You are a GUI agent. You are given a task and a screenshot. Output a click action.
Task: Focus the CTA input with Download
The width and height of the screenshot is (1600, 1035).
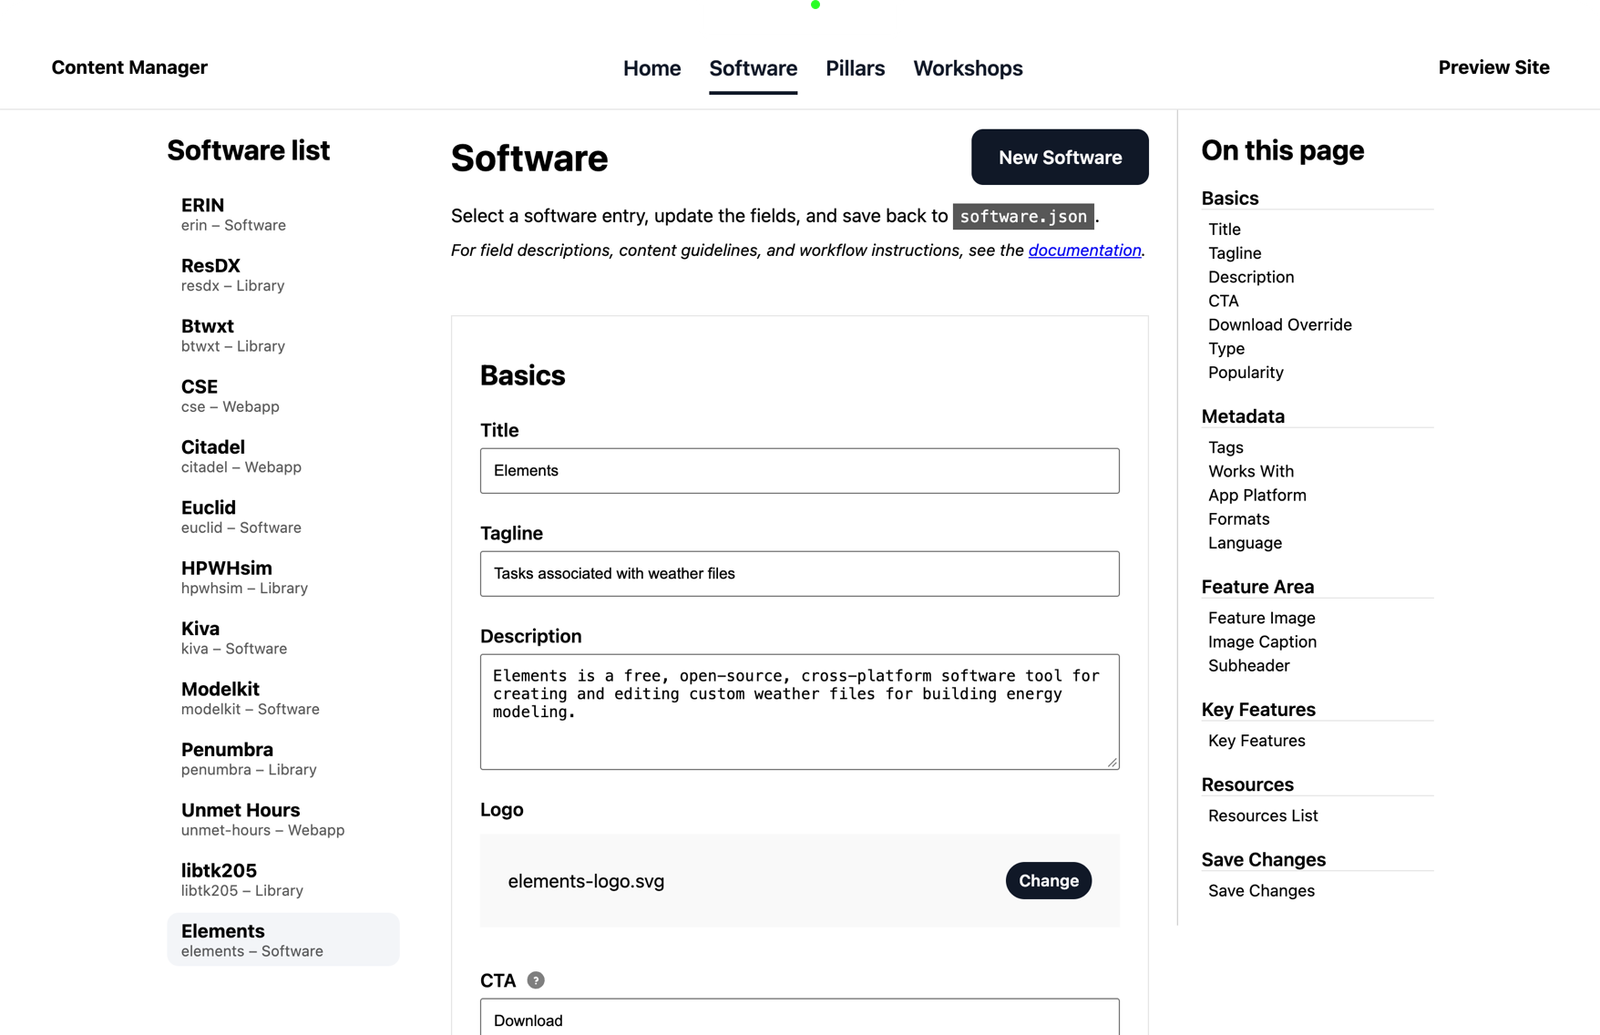pyautogui.click(x=800, y=1017)
